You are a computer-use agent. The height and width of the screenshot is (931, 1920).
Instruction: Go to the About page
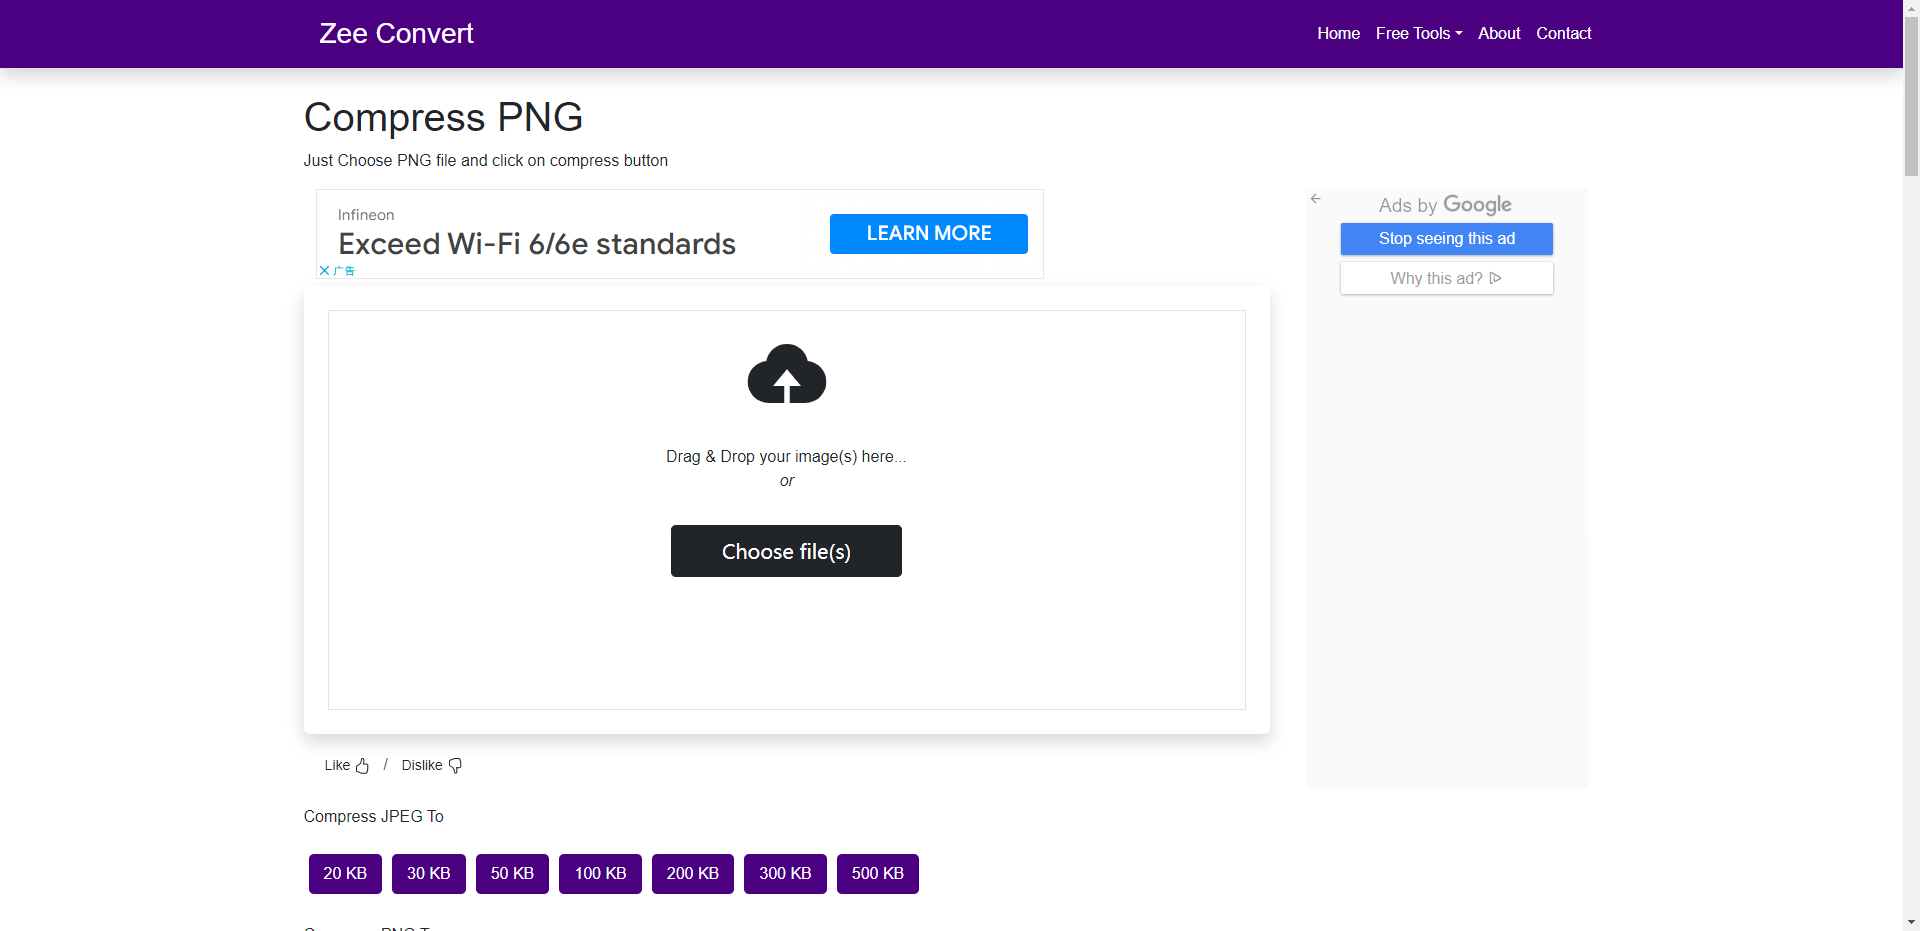pyautogui.click(x=1499, y=33)
